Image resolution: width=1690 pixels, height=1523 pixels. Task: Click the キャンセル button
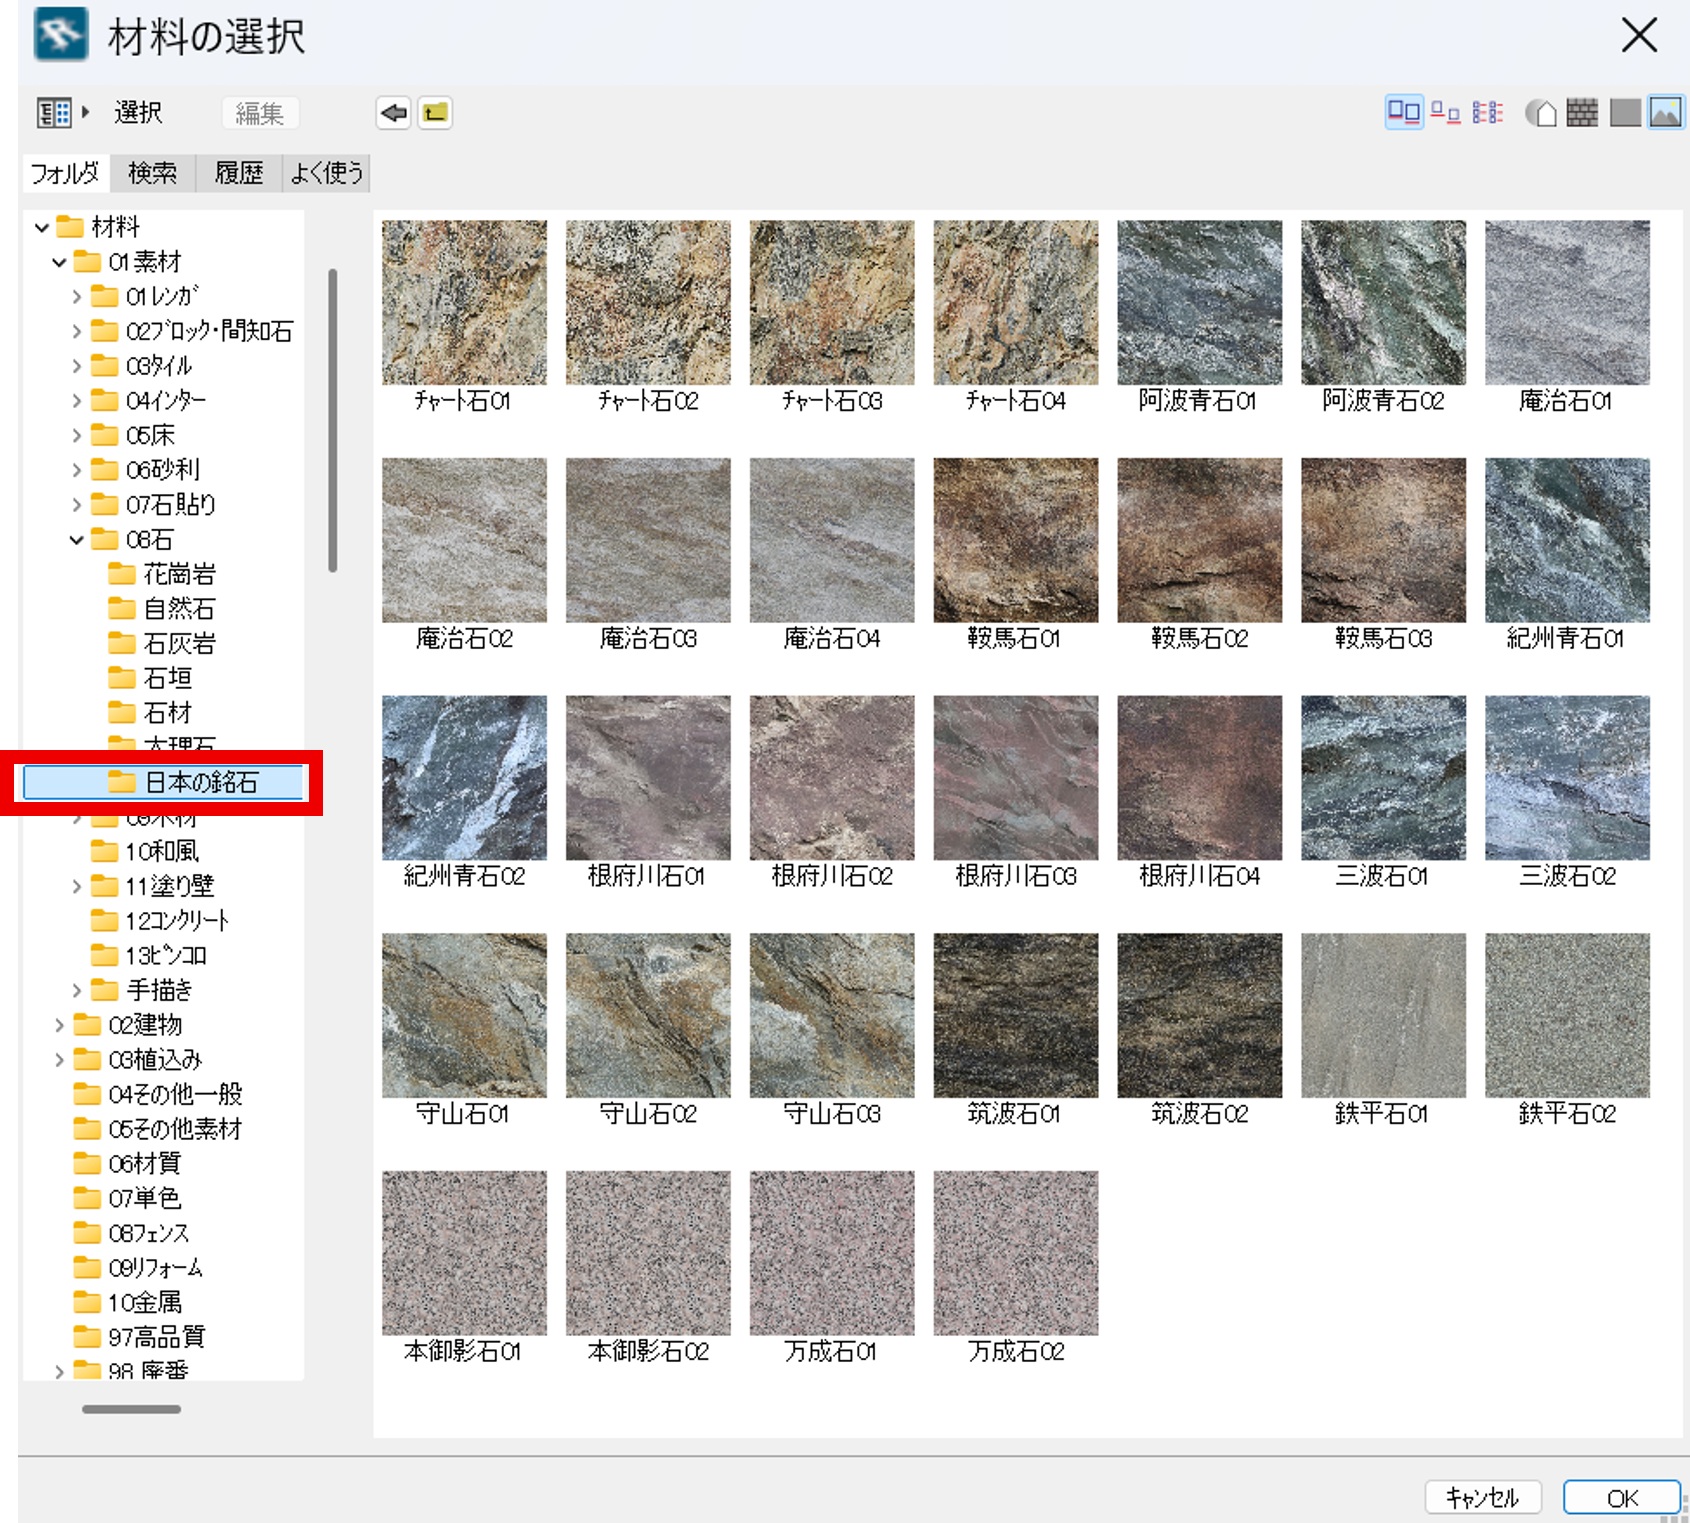(1482, 1497)
